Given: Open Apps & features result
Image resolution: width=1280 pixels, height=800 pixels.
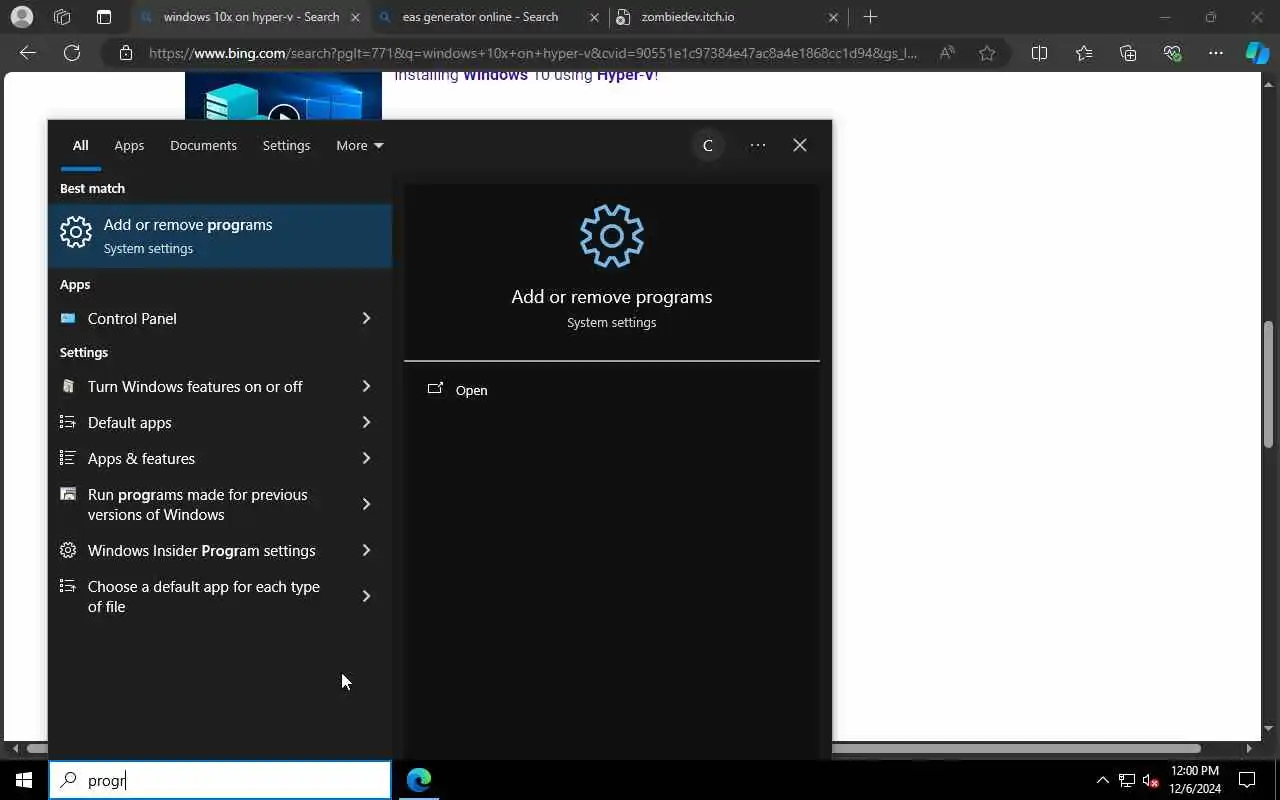Looking at the screenshot, I should 194,458.
